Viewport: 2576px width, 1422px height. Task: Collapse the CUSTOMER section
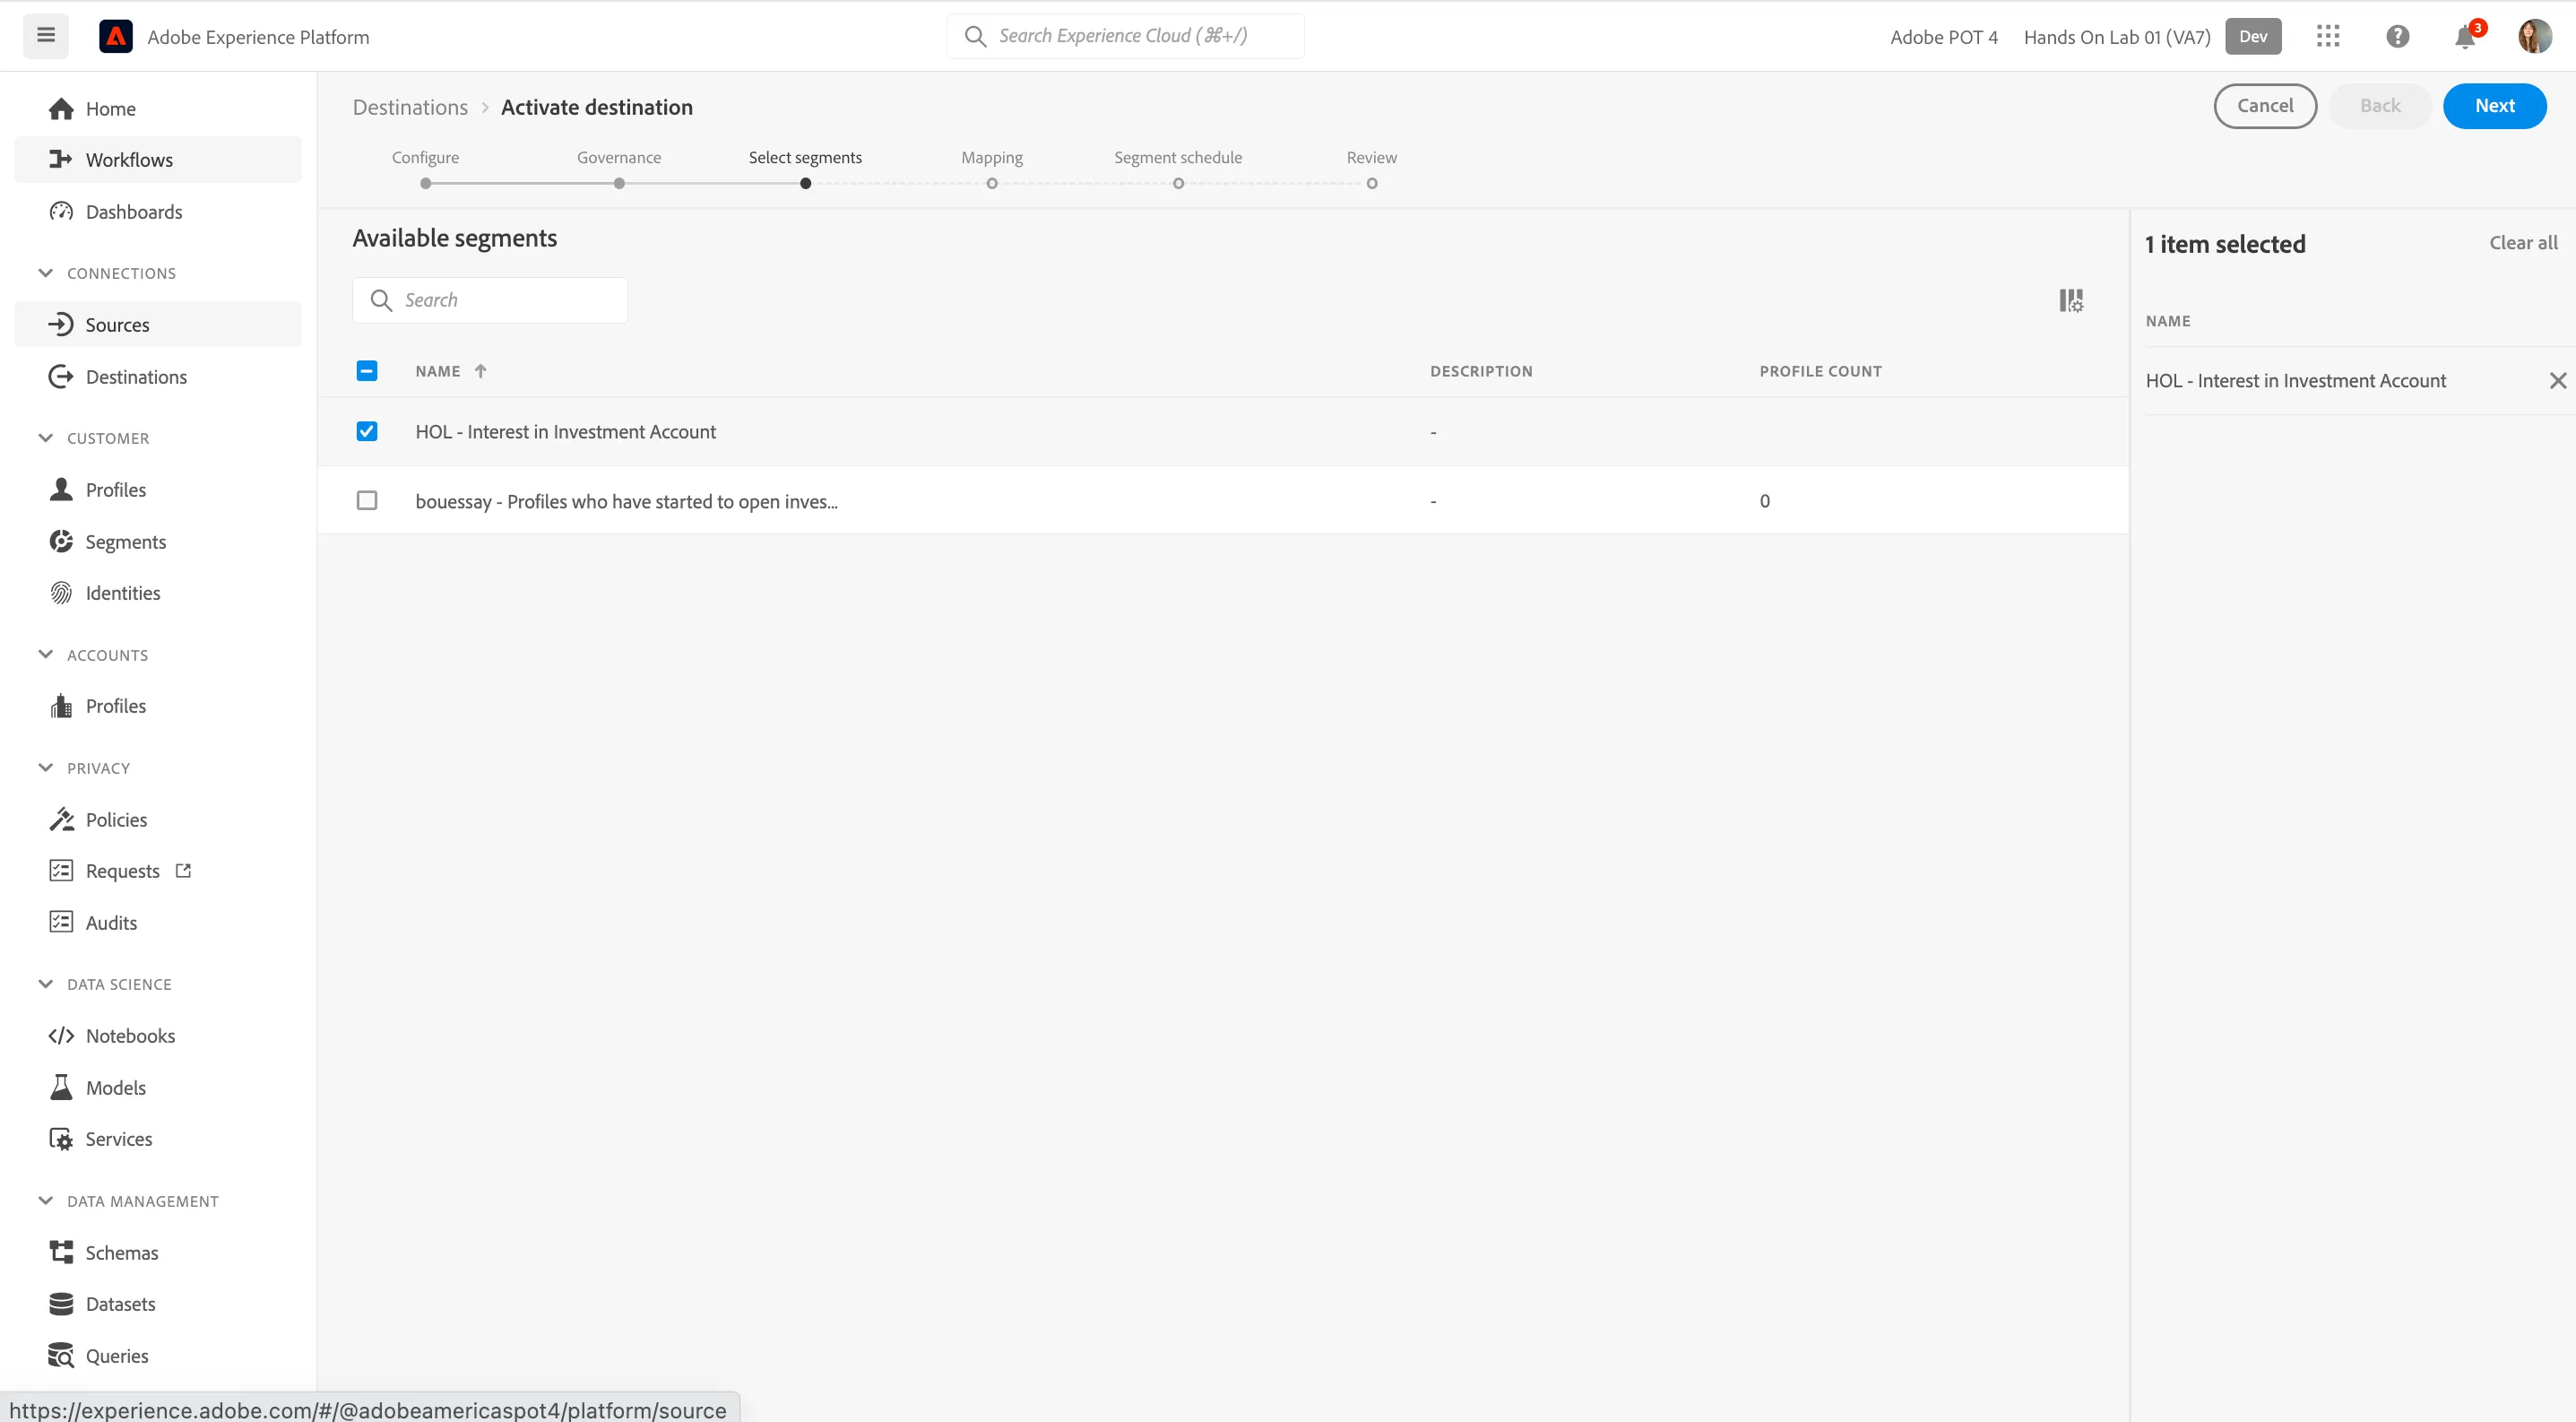click(x=46, y=438)
